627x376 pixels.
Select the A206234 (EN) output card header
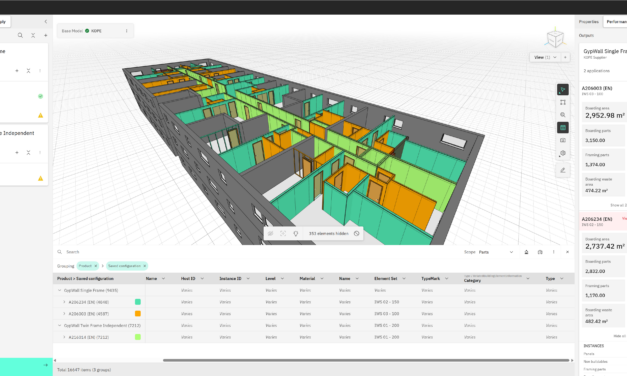point(603,221)
